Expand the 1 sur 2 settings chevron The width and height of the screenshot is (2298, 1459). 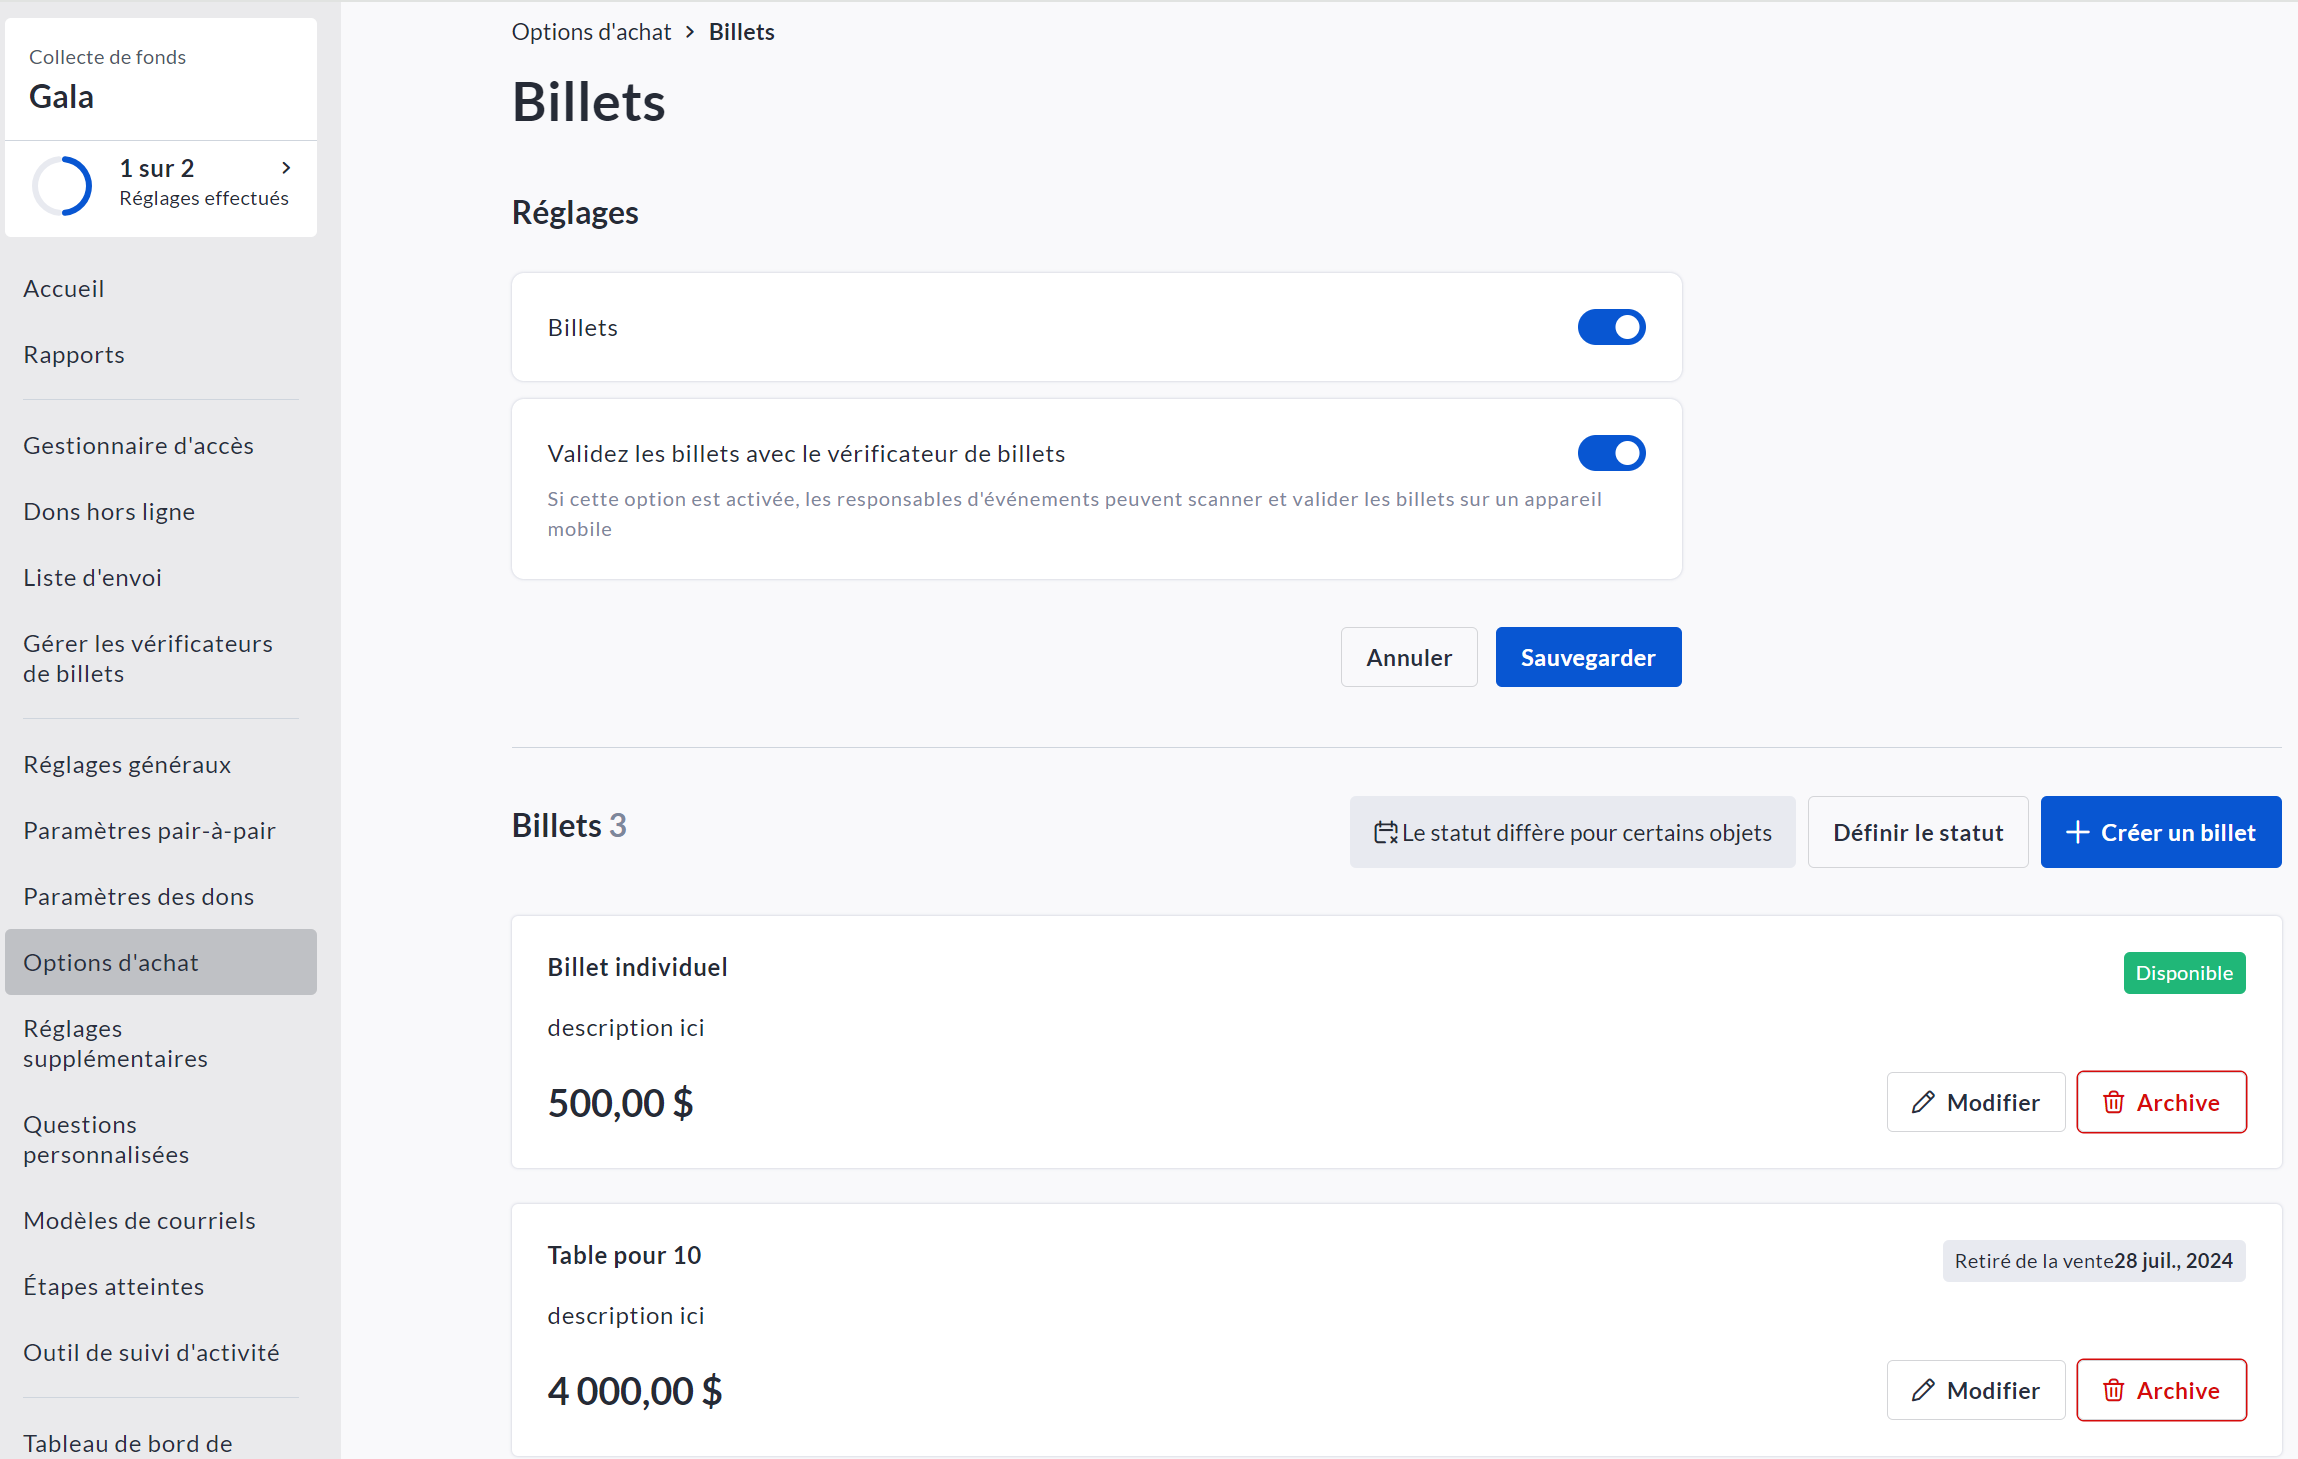coord(286,168)
